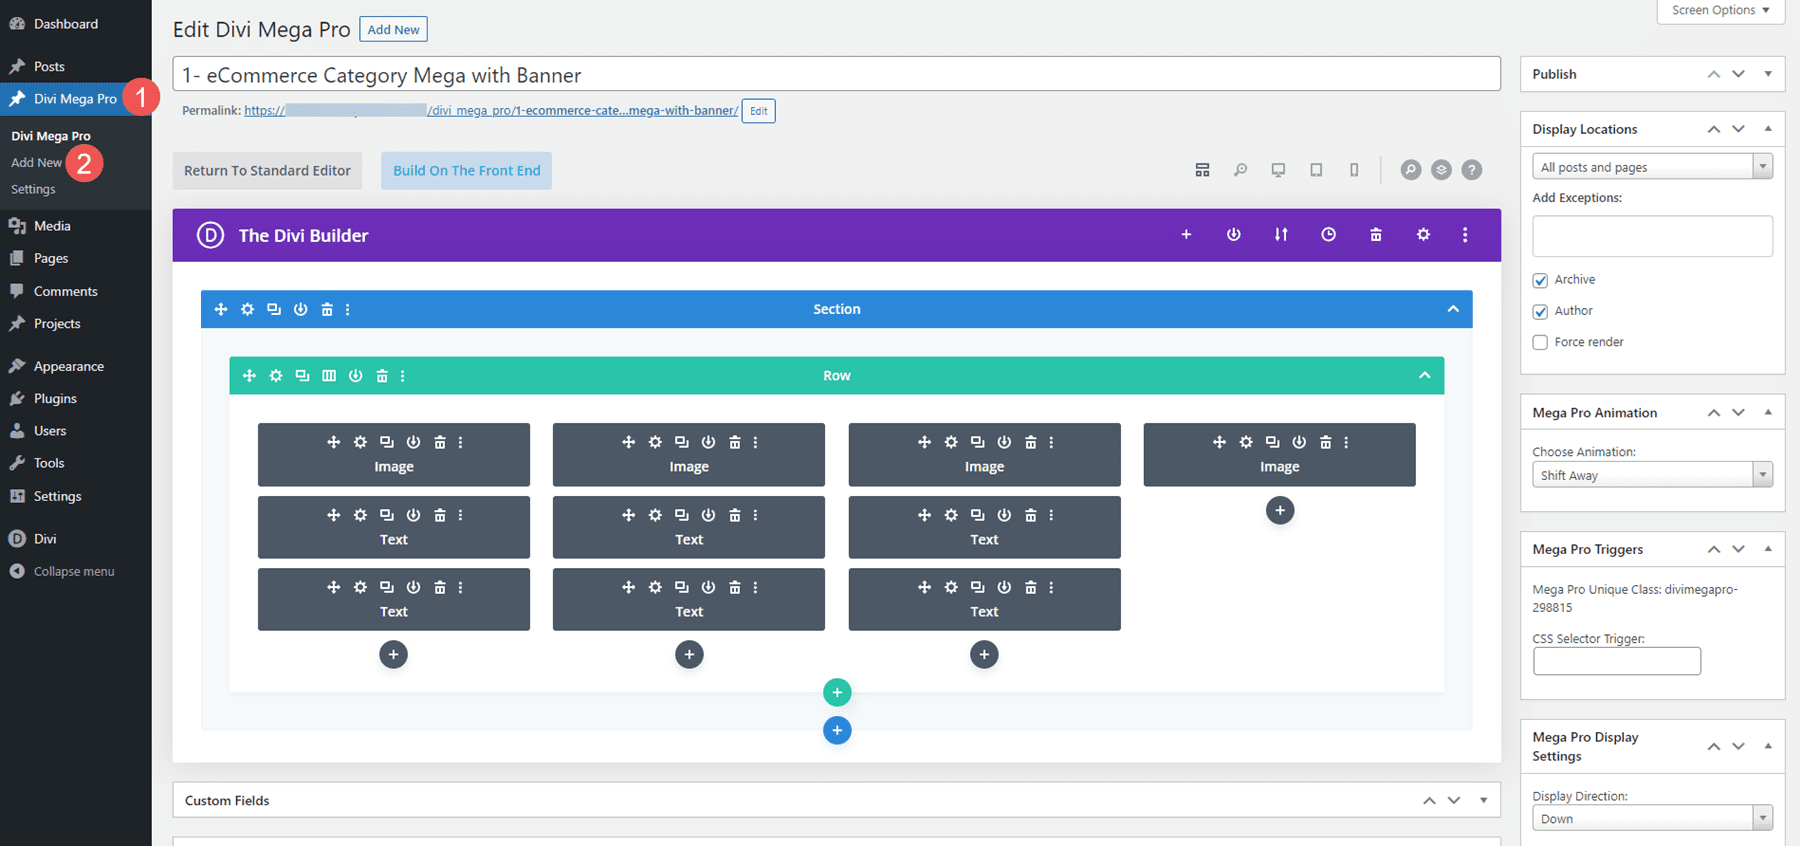1800x846 pixels.
Task: Open portability arrows icon in Divi Builder header
Action: 1281,235
